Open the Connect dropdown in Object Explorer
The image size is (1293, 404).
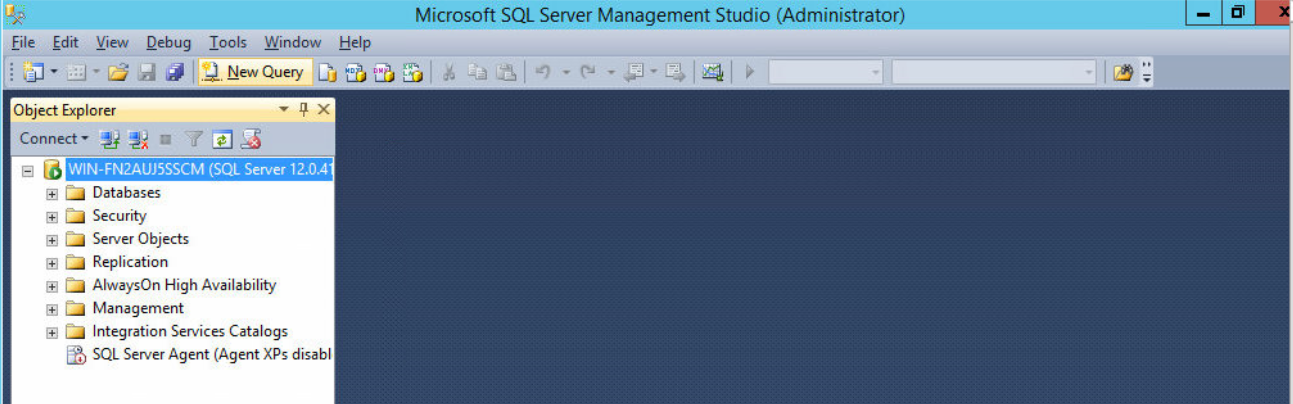[x=54, y=139]
